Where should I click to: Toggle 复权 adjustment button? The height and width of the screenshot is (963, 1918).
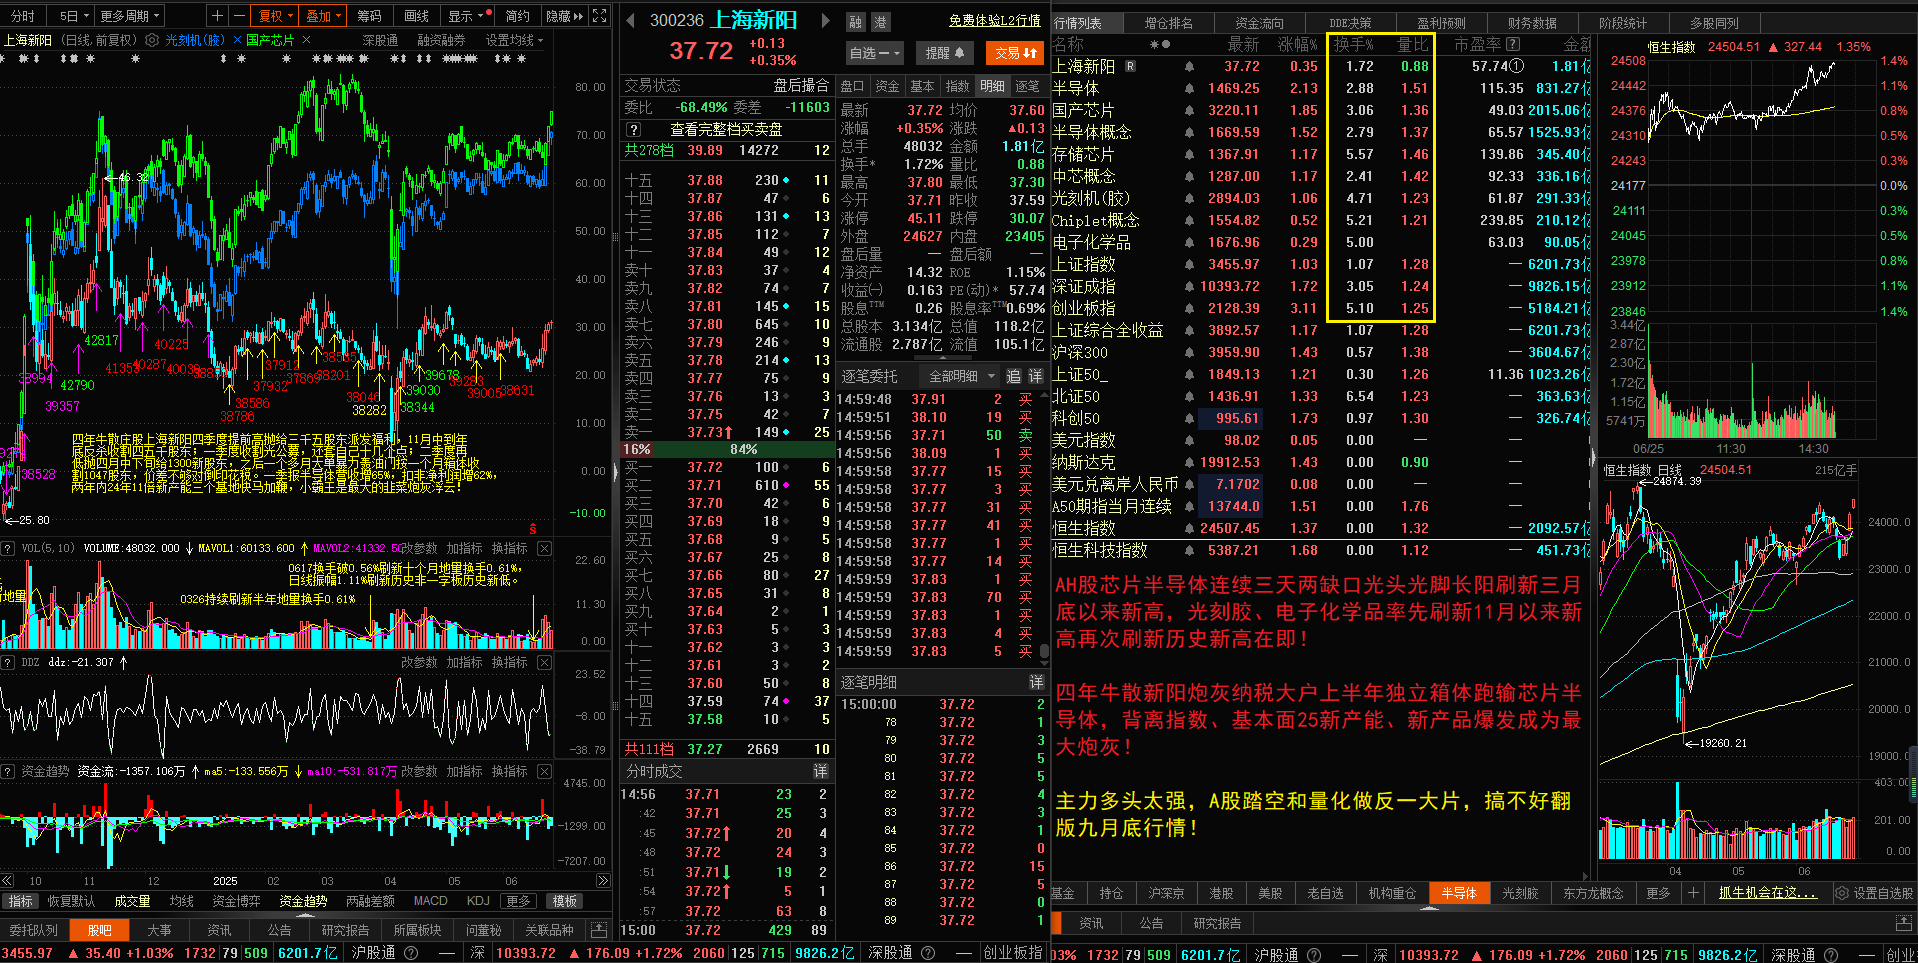276,16
